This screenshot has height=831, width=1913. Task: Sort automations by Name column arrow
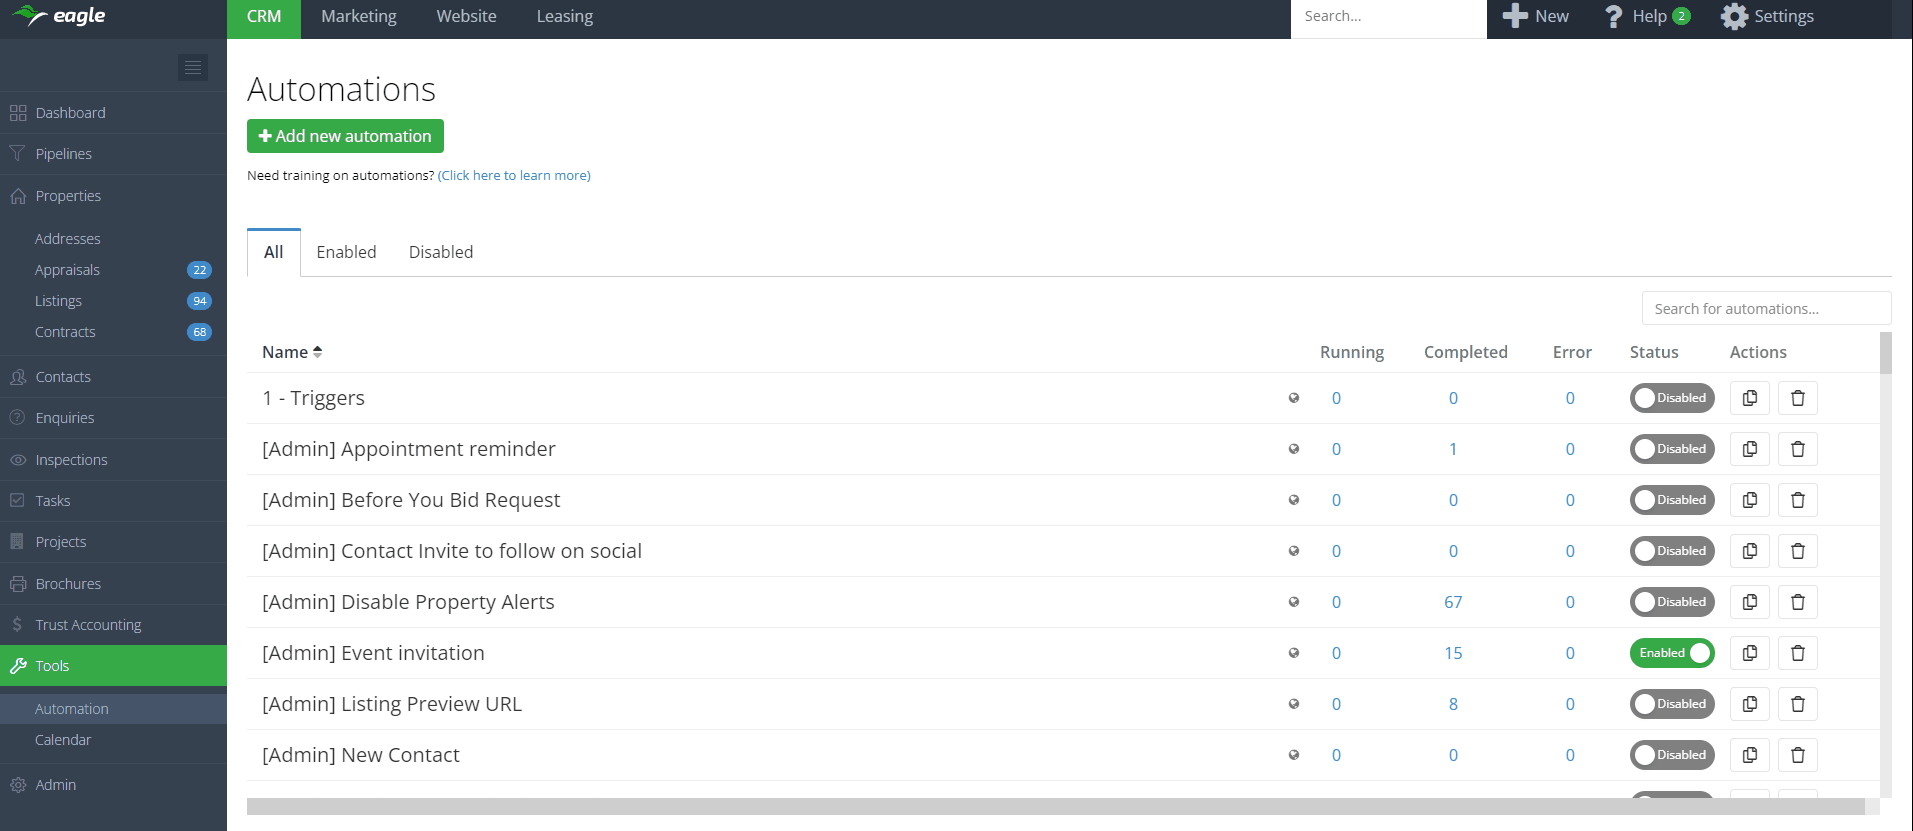click(x=317, y=352)
